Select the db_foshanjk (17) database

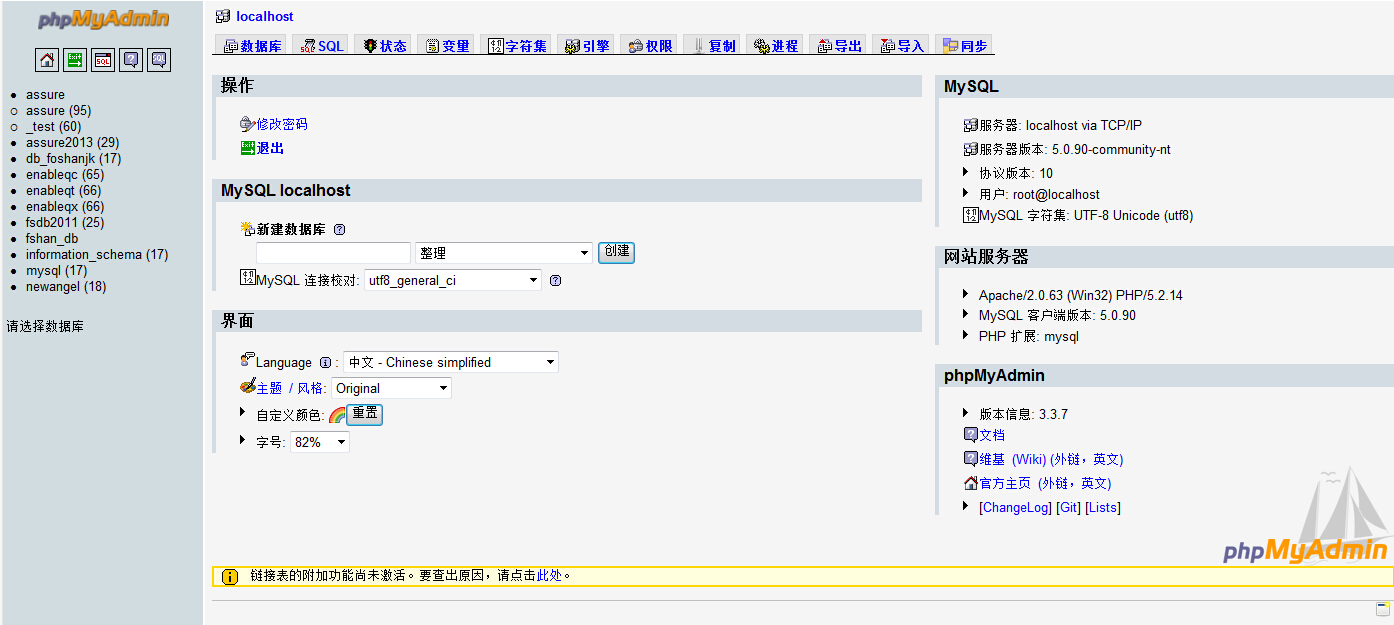[73, 159]
